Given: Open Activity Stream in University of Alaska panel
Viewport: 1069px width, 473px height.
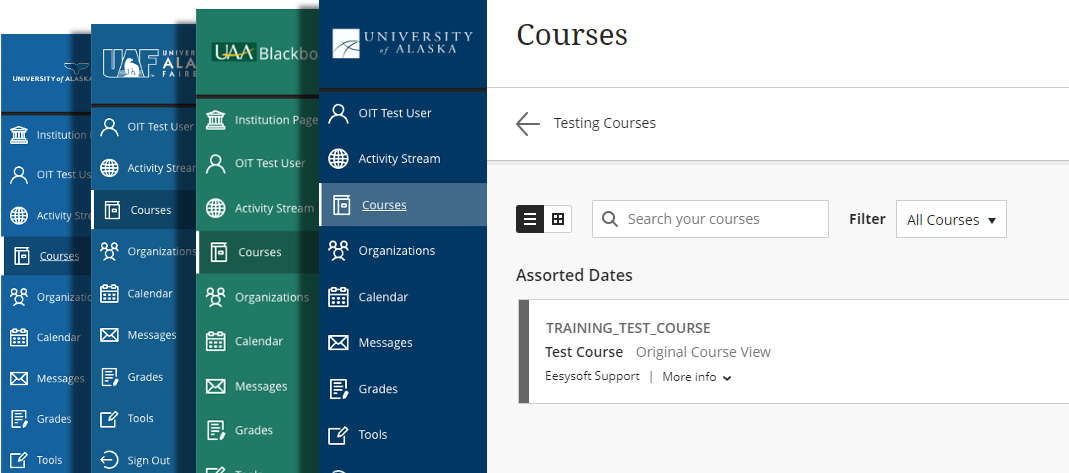Looking at the screenshot, I should 400,159.
